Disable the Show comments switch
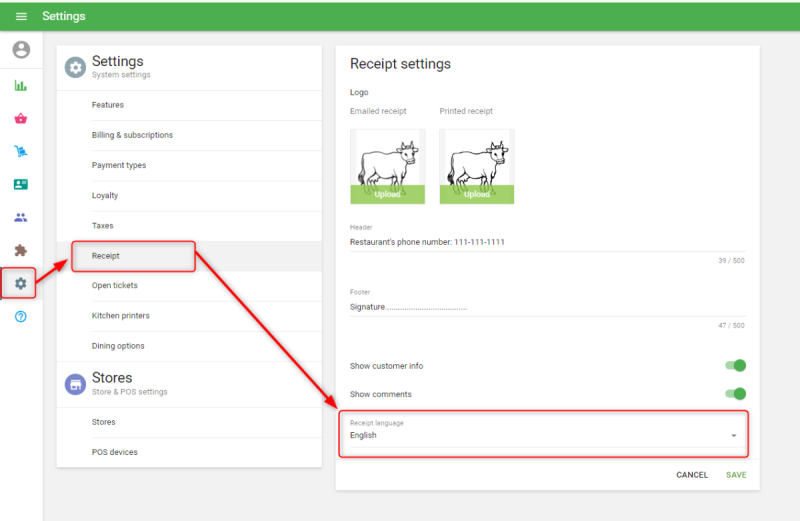Viewport: 800px width, 521px height. coord(736,394)
